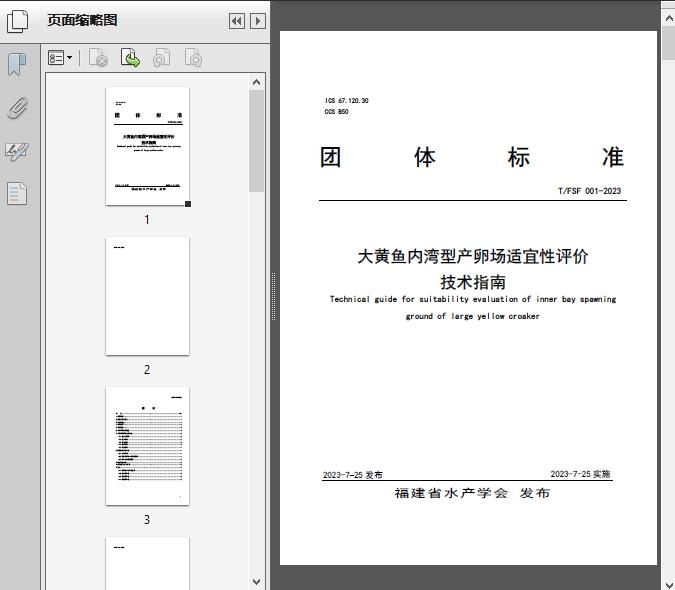Click the panel splitter handle
The height and width of the screenshot is (590, 675).
[x=273, y=296]
